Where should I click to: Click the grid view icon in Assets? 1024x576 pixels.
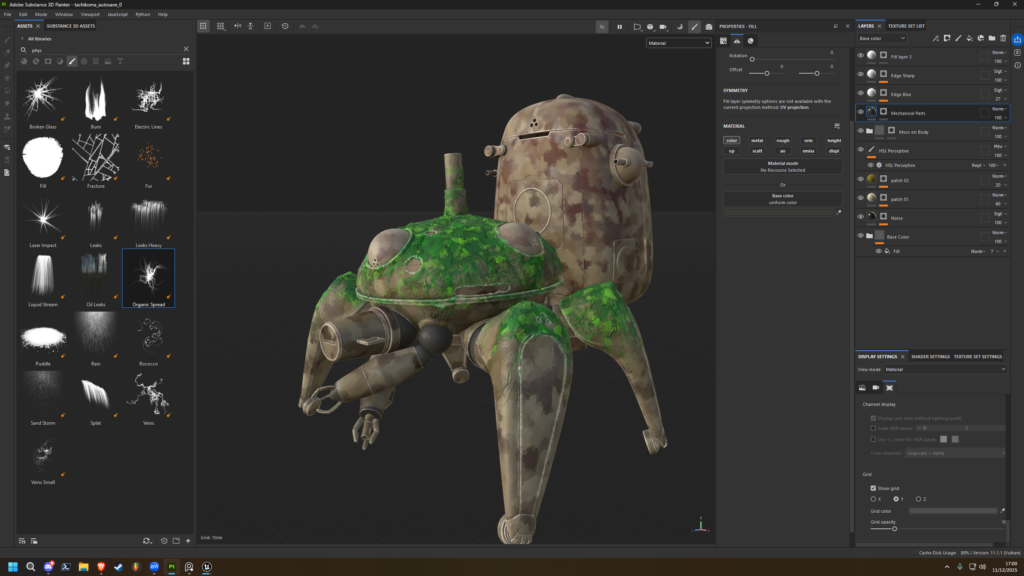pos(186,61)
